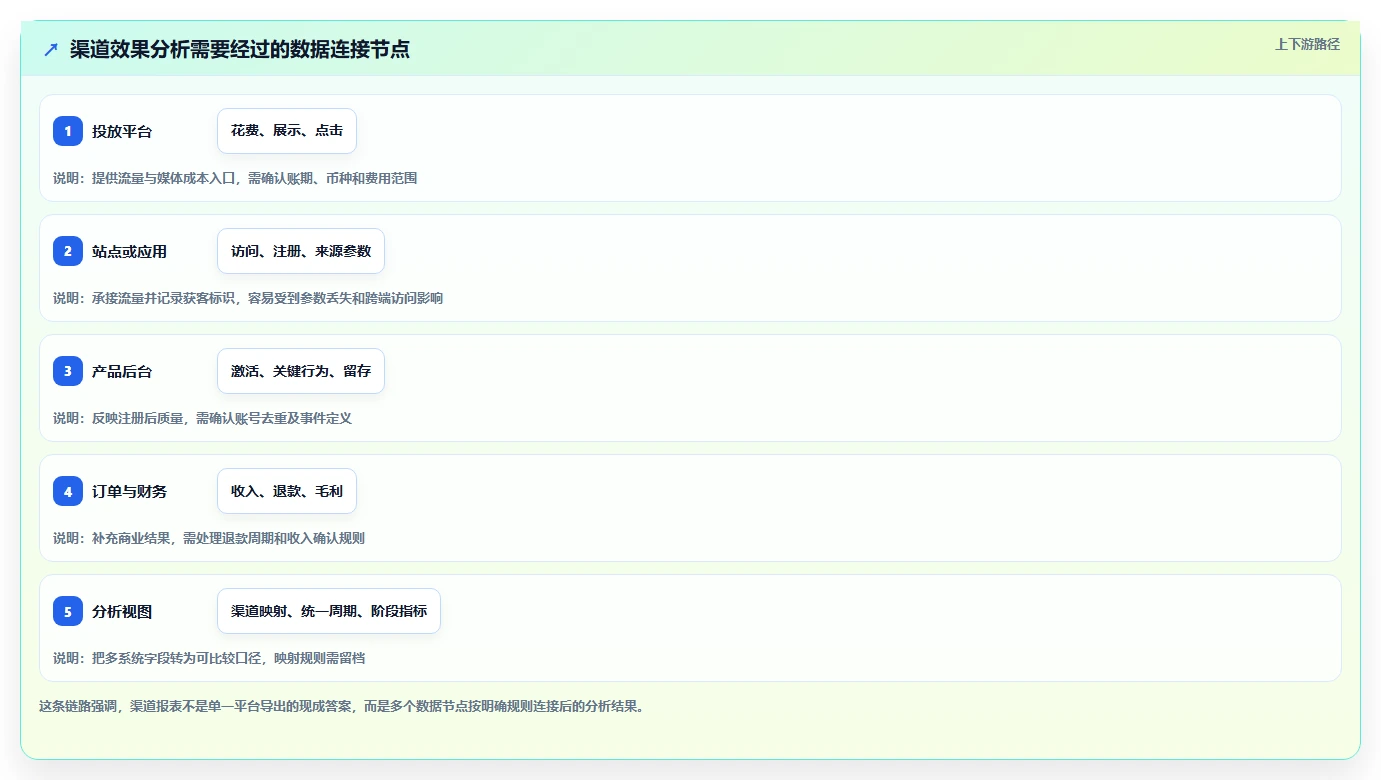1381x780 pixels.
Task: Click step badge 2 for 站点或应用
Action: 68,251
